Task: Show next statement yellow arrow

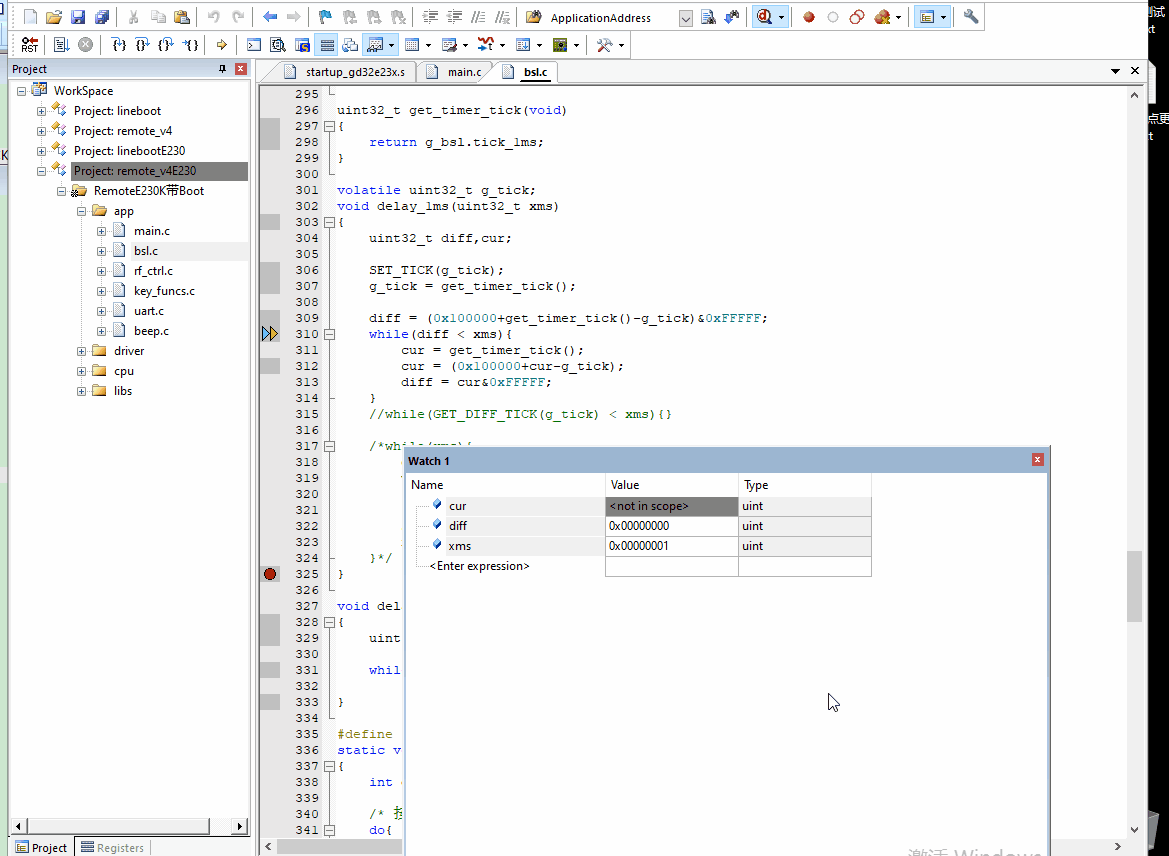Action: (221, 45)
